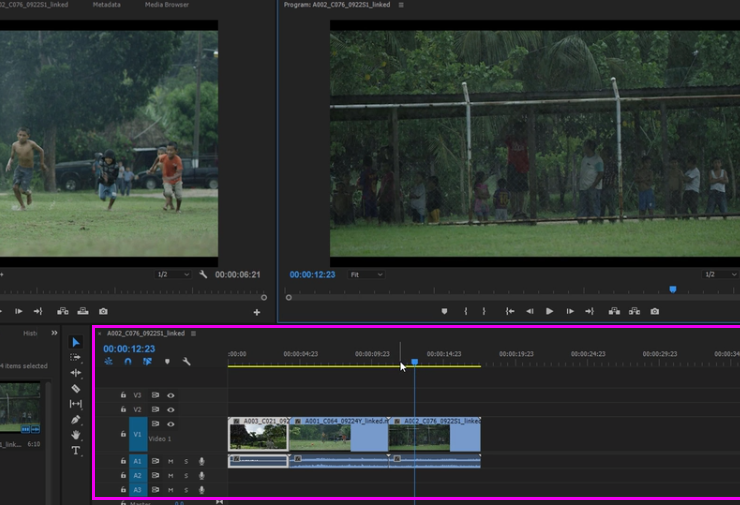Click the Program monitor blue playhead
The height and width of the screenshot is (505, 740).
click(673, 289)
